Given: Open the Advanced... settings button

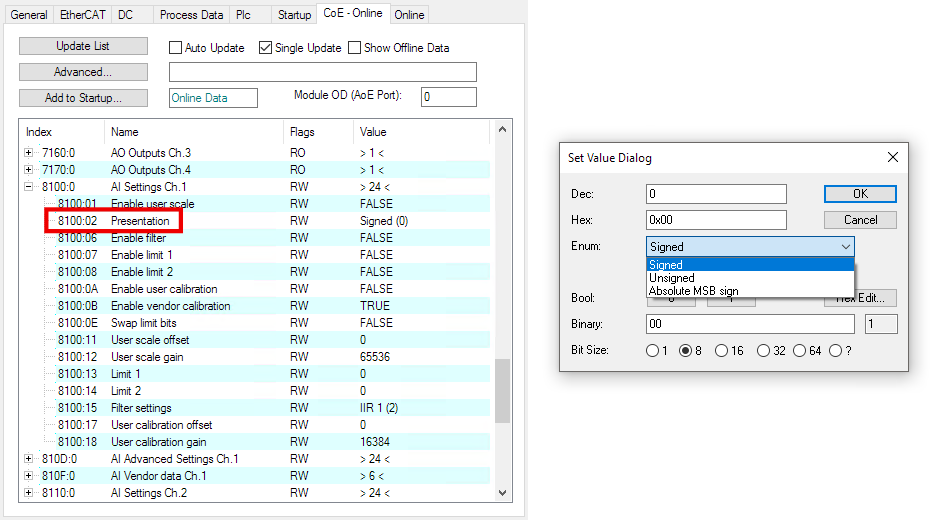Looking at the screenshot, I should (83, 72).
